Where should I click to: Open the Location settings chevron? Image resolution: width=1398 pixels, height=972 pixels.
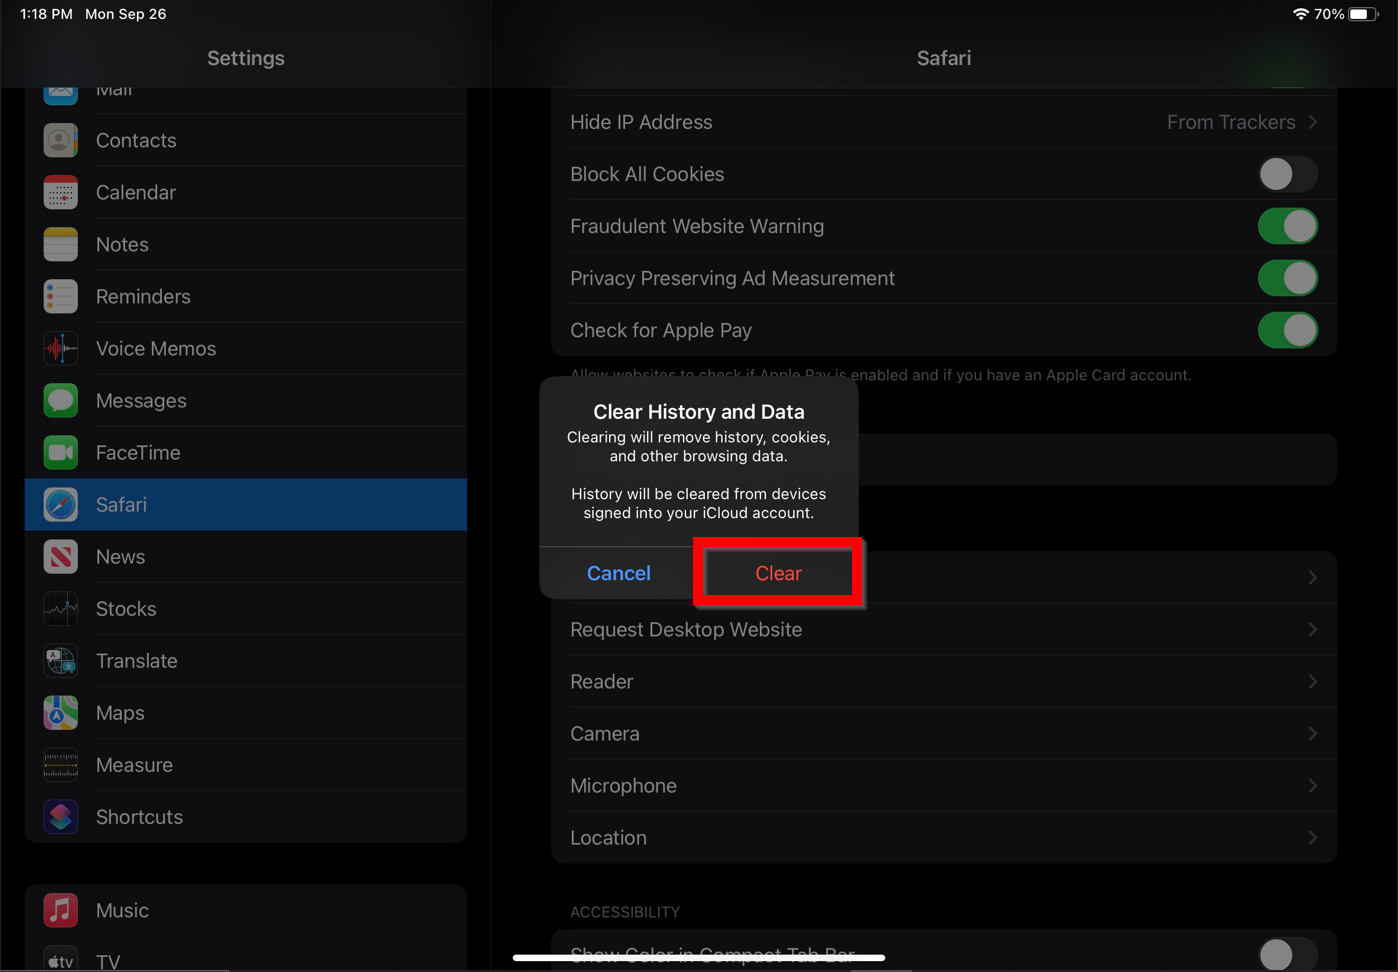1313,838
